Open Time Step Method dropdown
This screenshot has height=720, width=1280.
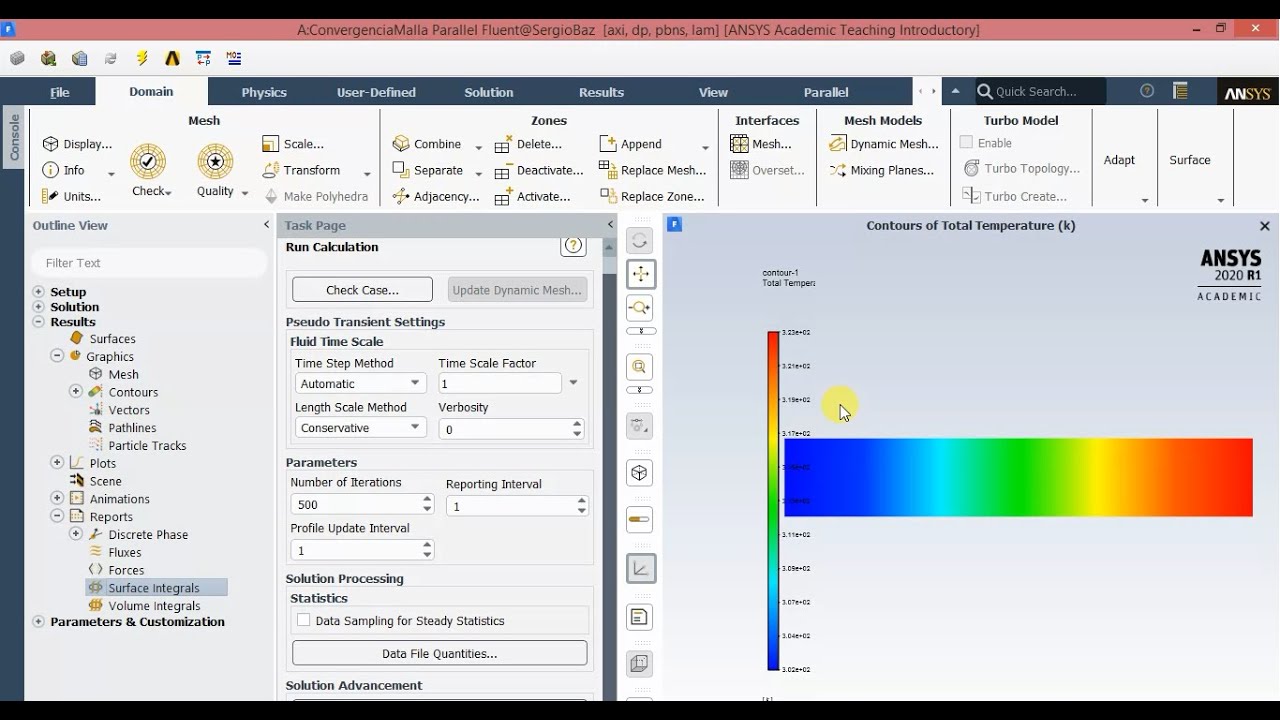pyautogui.click(x=360, y=383)
